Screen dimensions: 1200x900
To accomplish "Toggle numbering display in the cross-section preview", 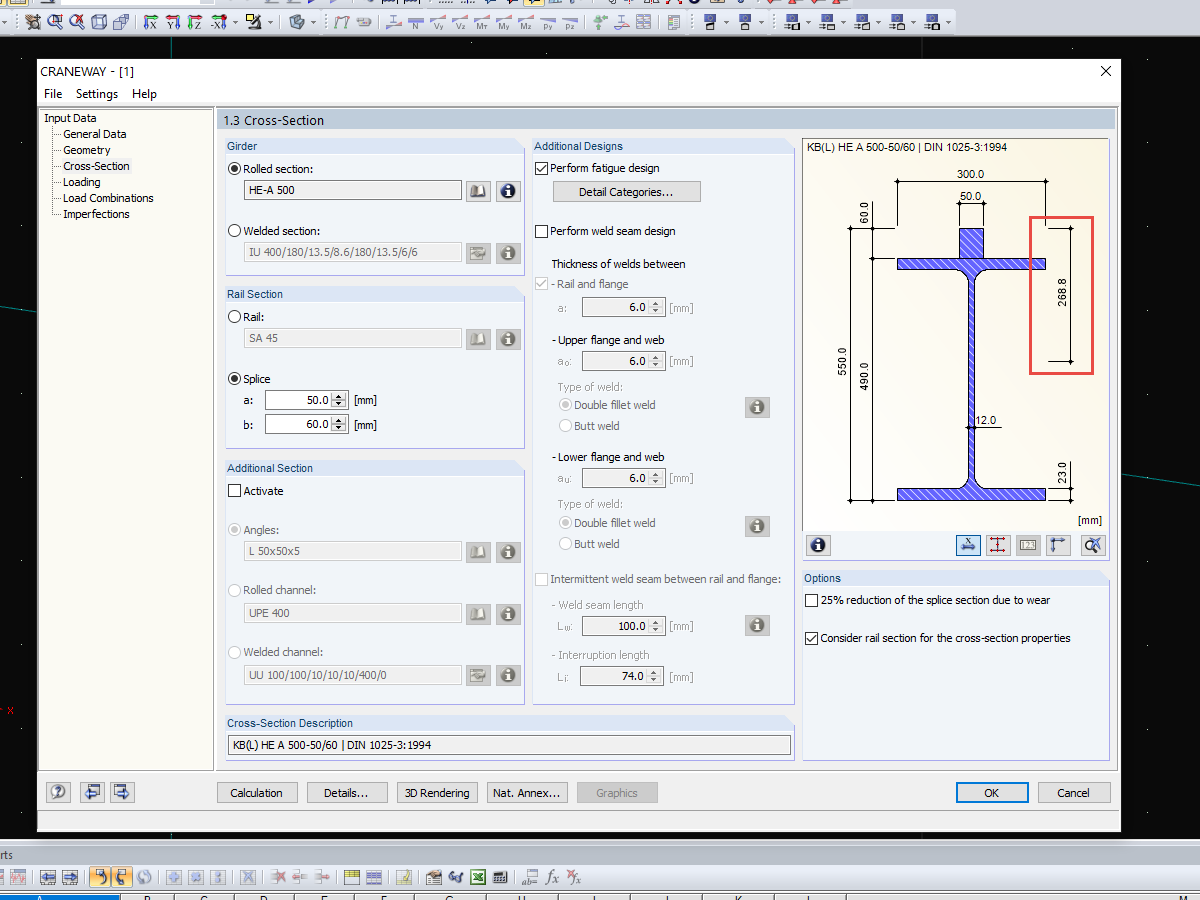I will [x=1027, y=545].
